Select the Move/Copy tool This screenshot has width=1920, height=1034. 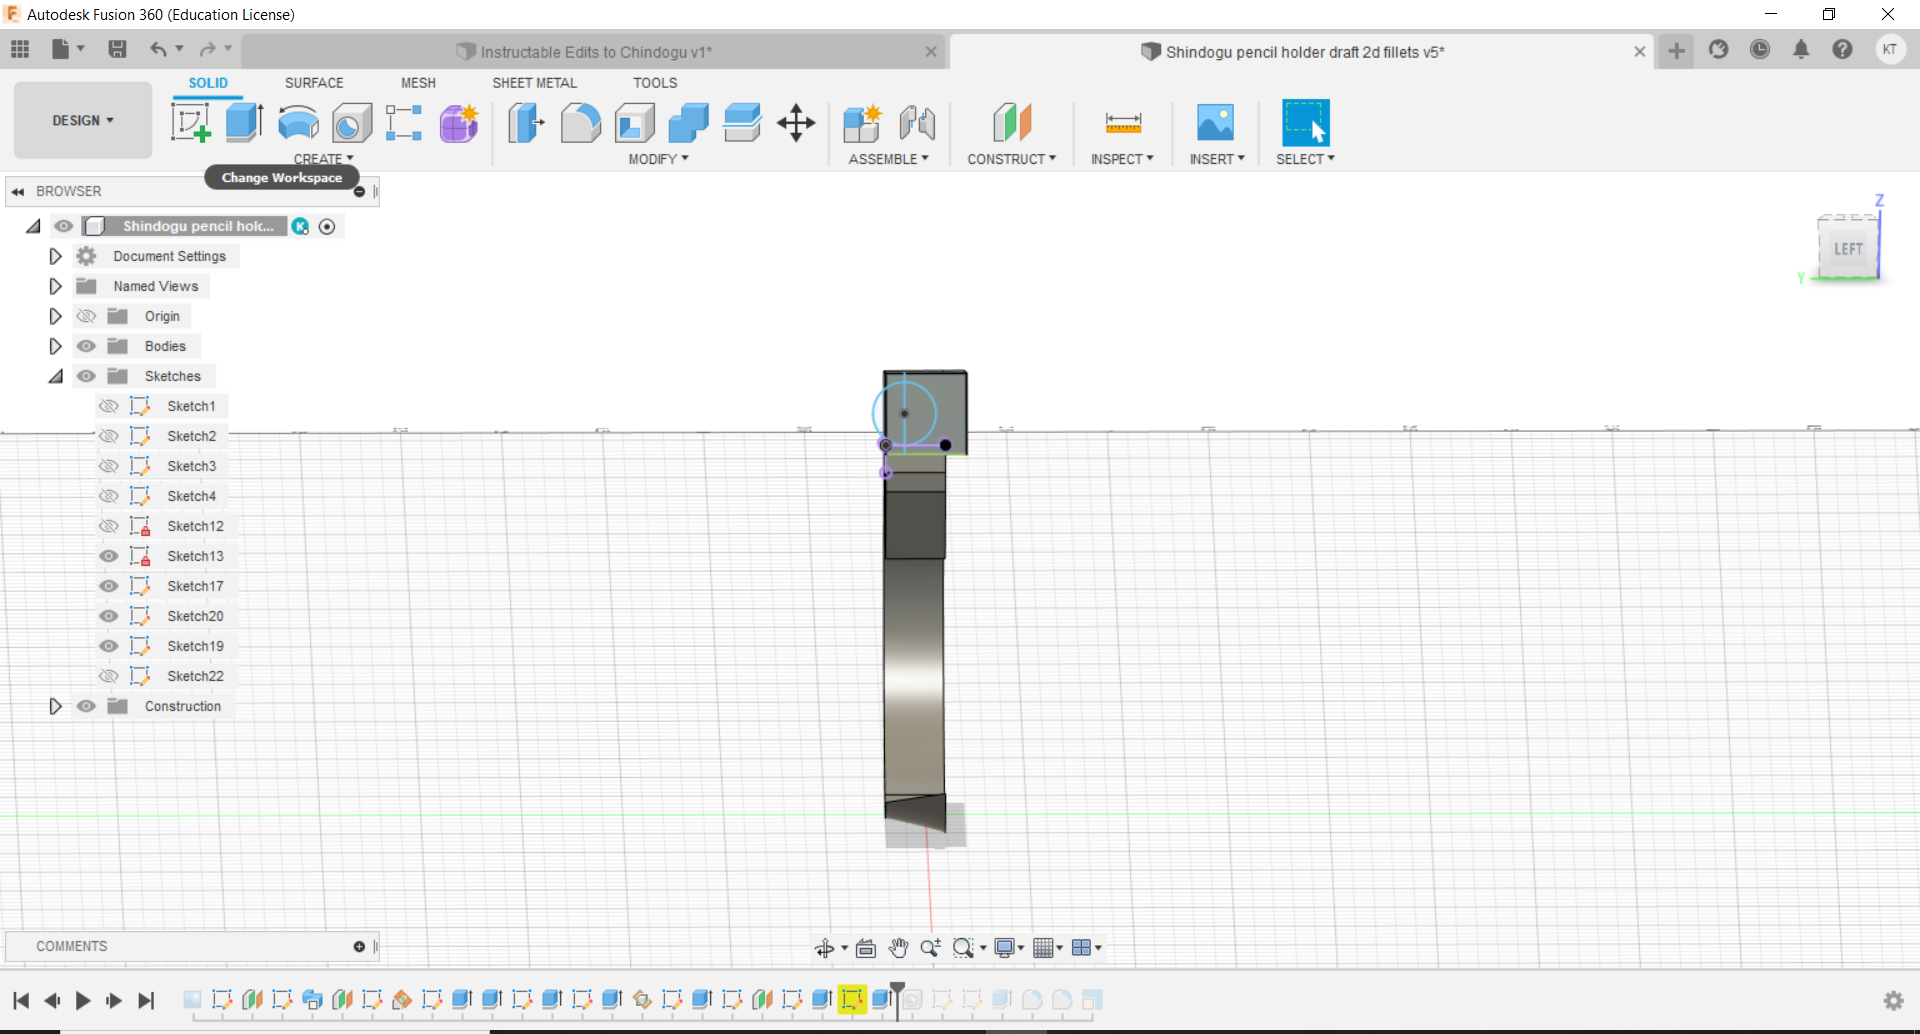click(x=796, y=123)
